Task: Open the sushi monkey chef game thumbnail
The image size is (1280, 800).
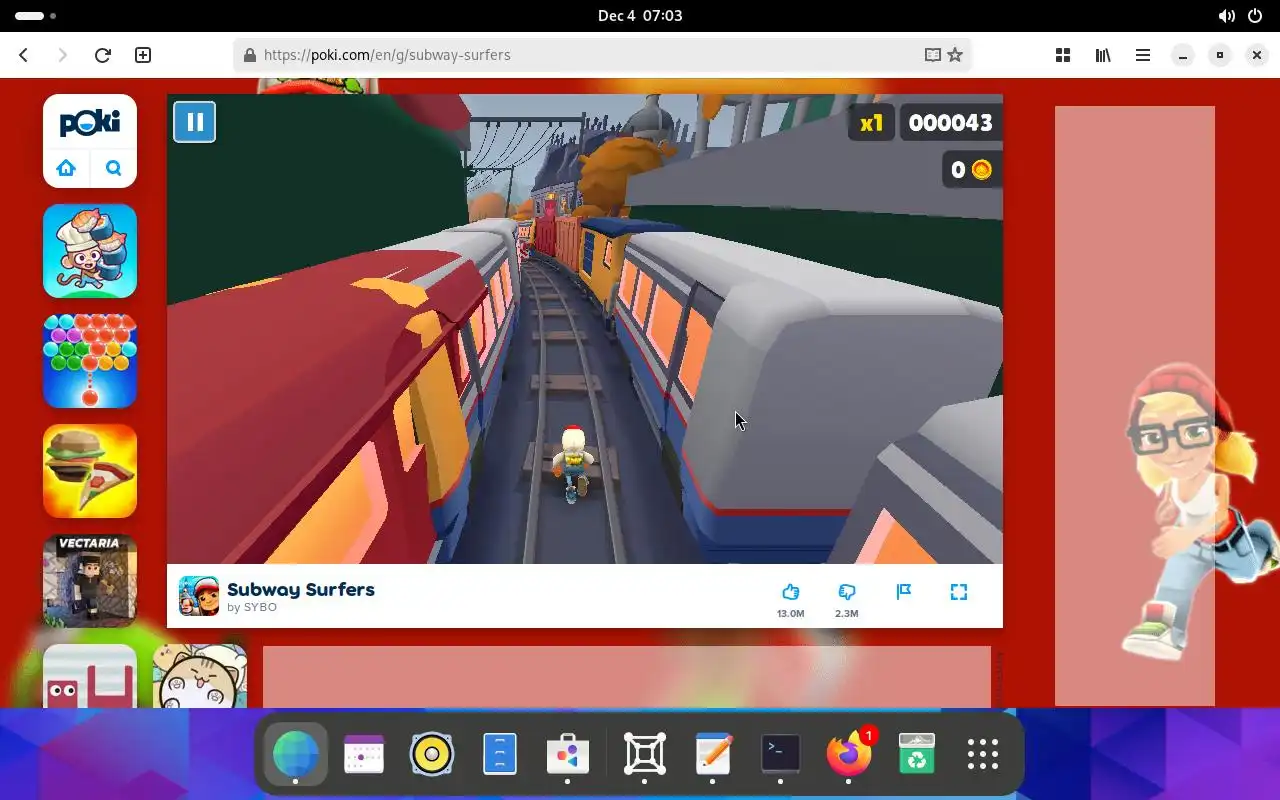Action: pos(90,251)
